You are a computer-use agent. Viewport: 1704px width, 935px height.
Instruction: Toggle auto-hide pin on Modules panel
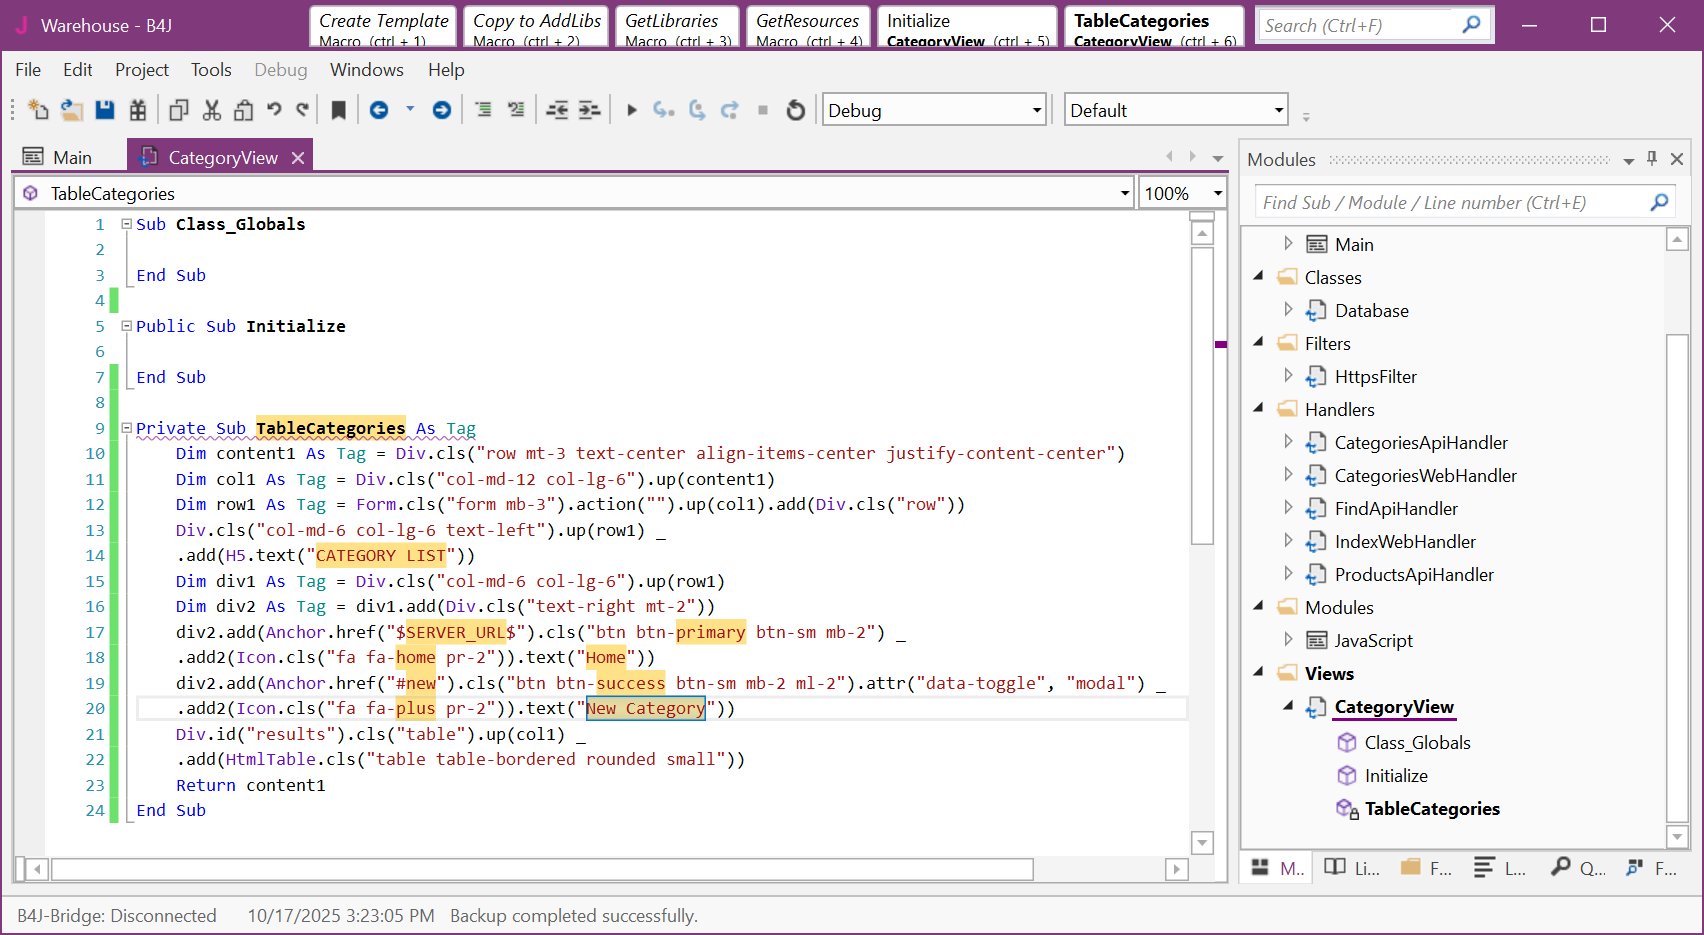point(1652,159)
